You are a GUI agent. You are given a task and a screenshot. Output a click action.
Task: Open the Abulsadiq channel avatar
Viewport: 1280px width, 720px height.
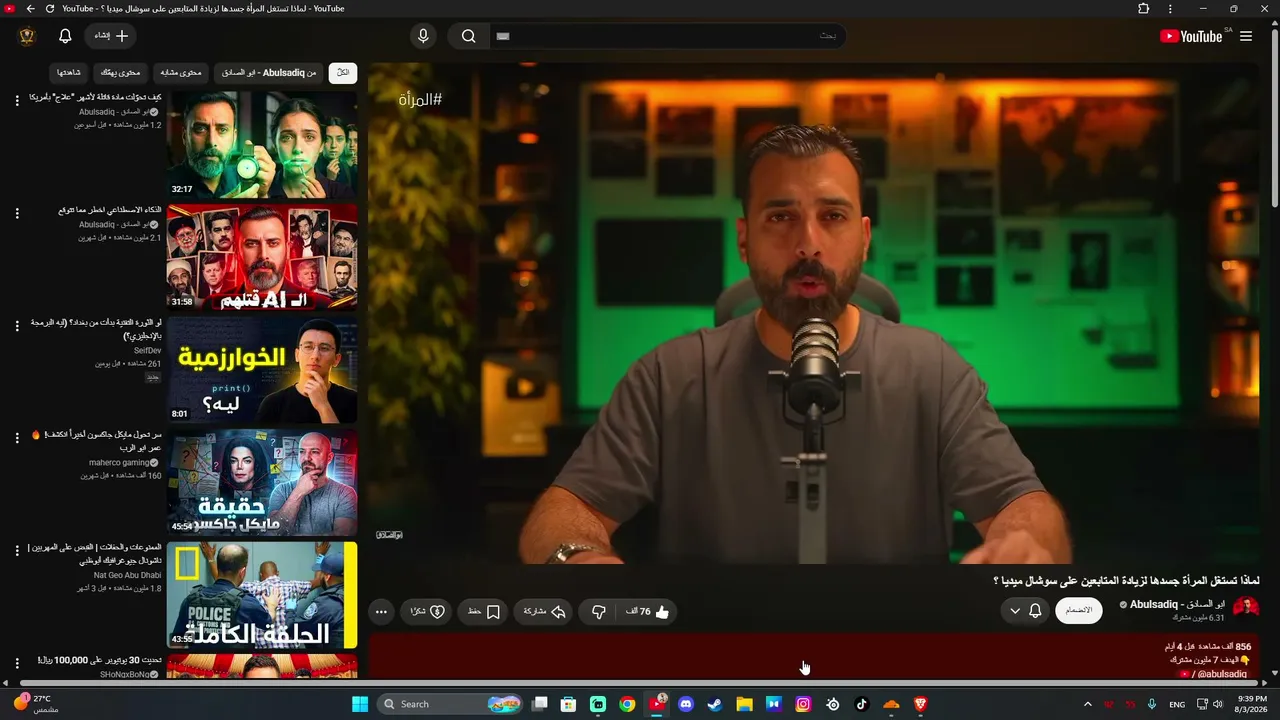pos(1246,609)
